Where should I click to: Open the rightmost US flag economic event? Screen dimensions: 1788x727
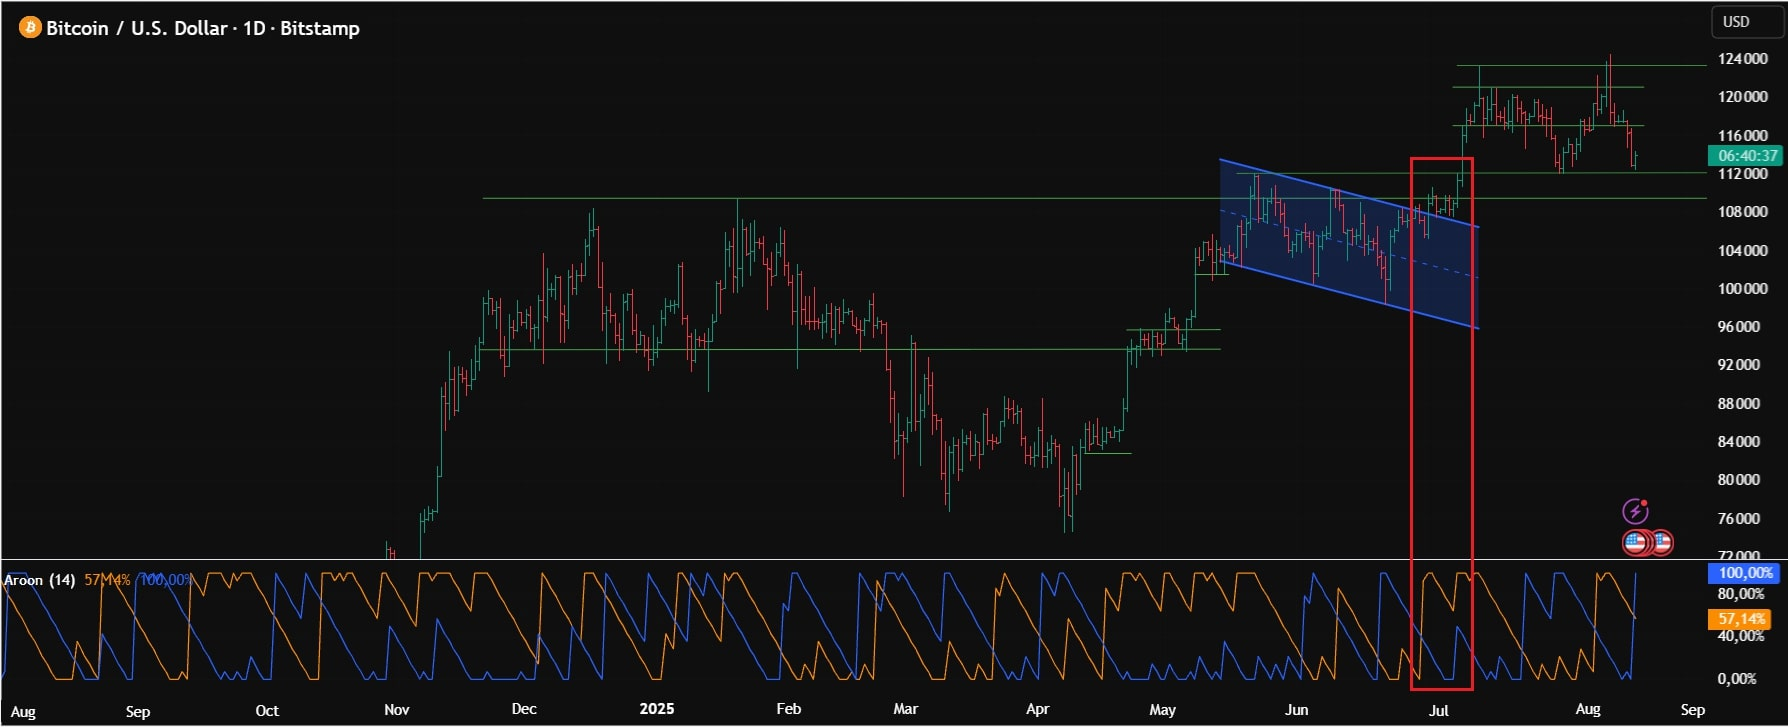tap(1661, 543)
